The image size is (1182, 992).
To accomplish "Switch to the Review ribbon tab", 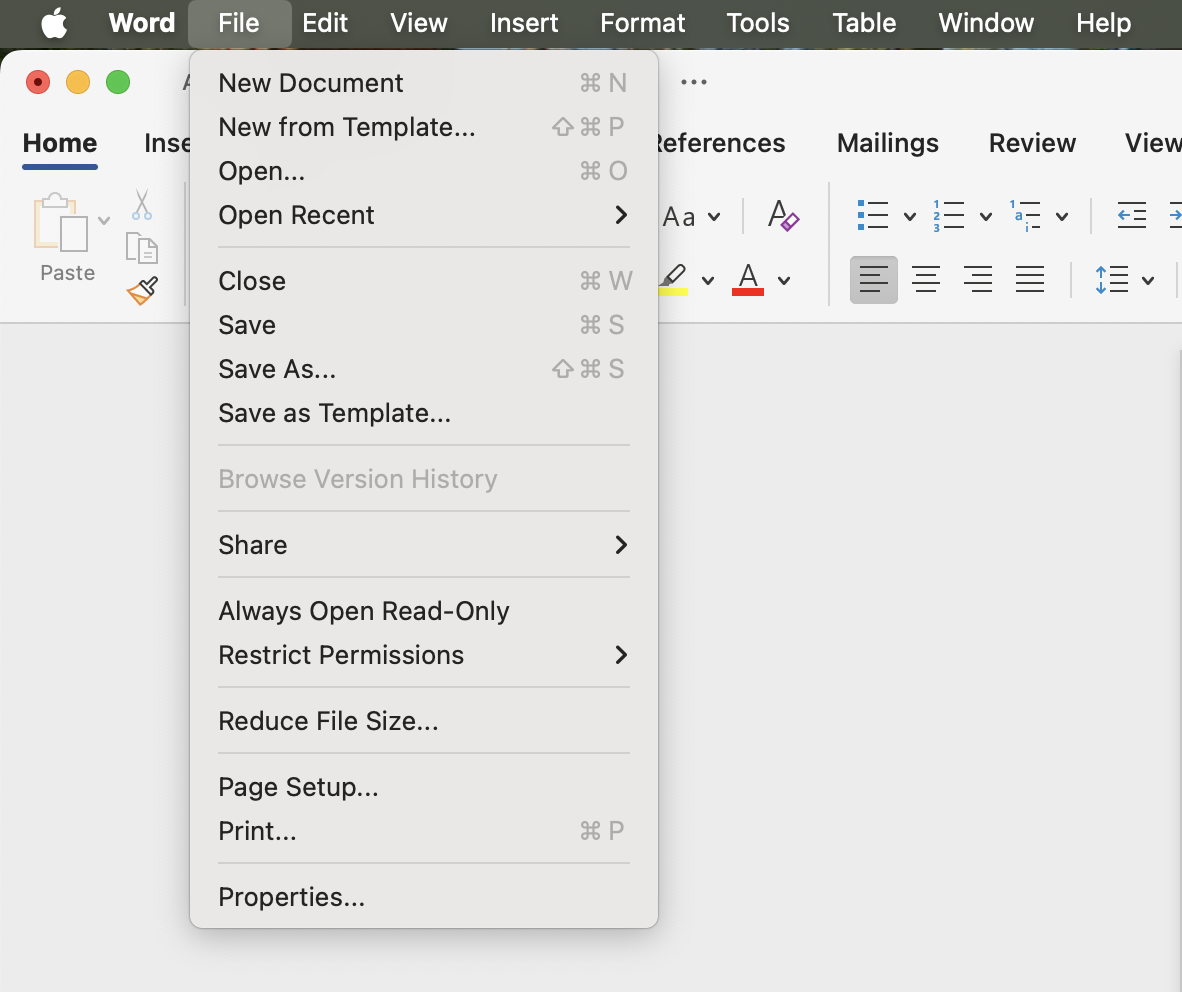I will pos(1032,143).
